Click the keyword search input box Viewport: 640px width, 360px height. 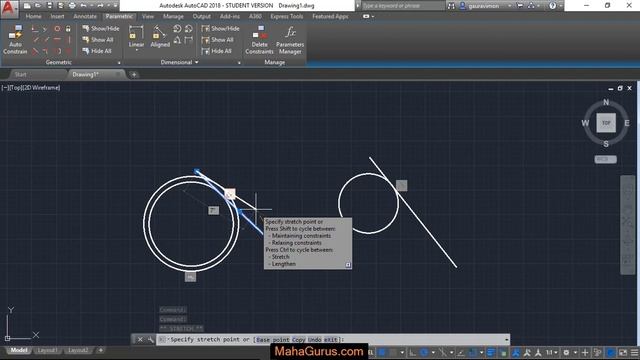[402, 6]
